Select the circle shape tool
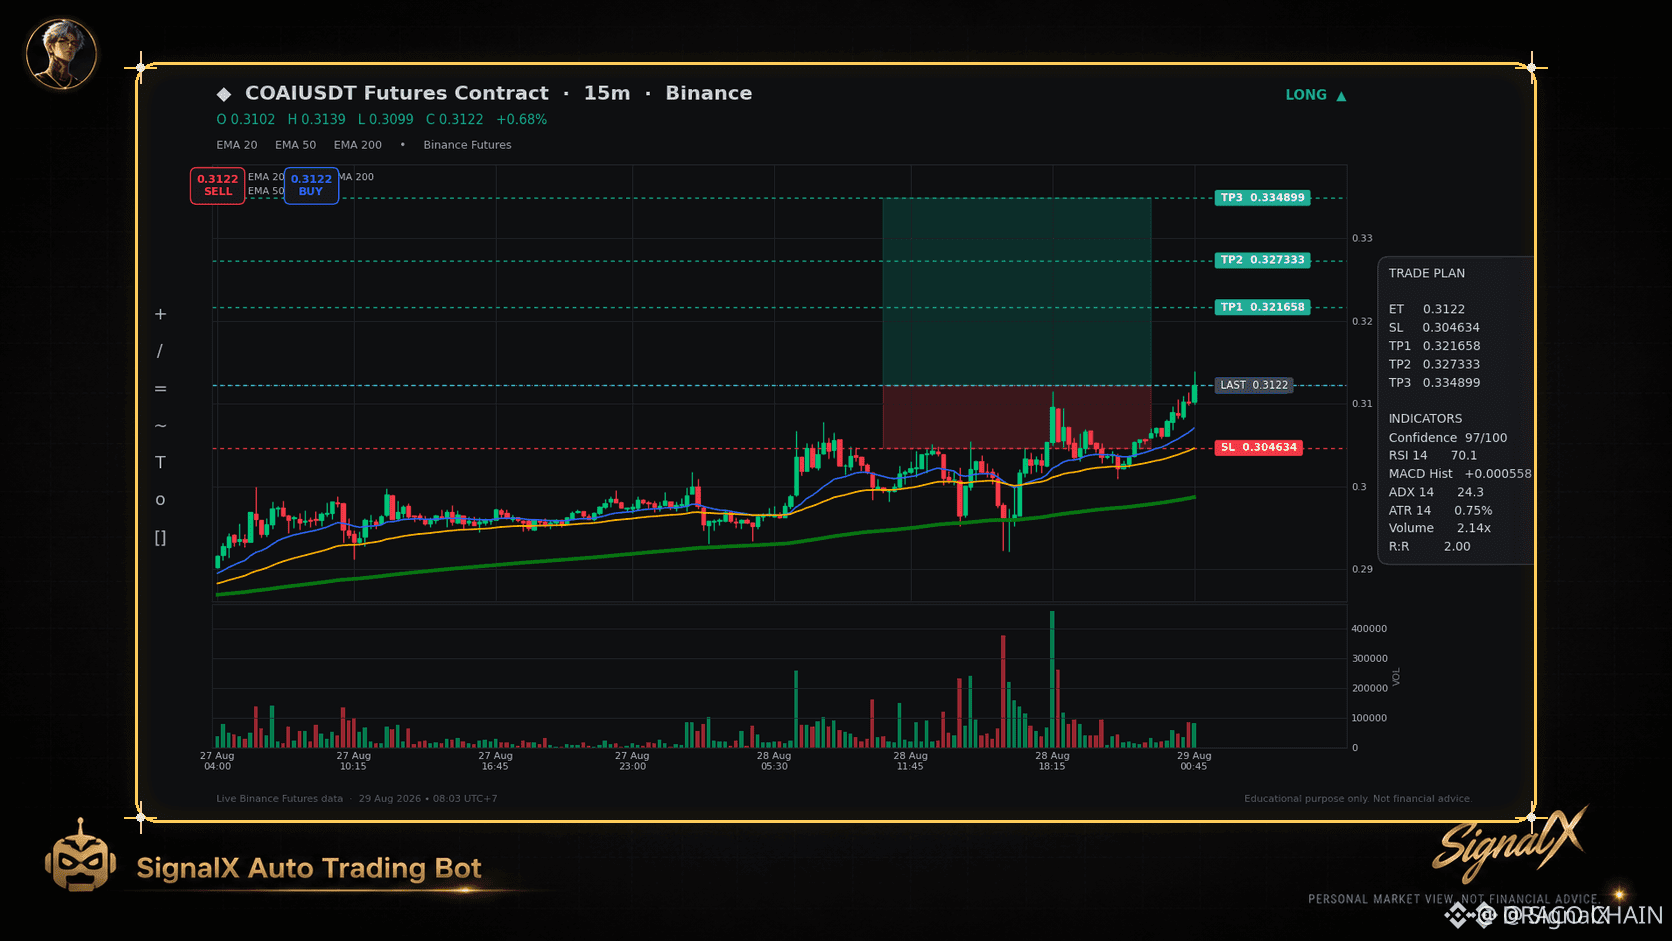1672x941 pixels. (x=160, y=500)
